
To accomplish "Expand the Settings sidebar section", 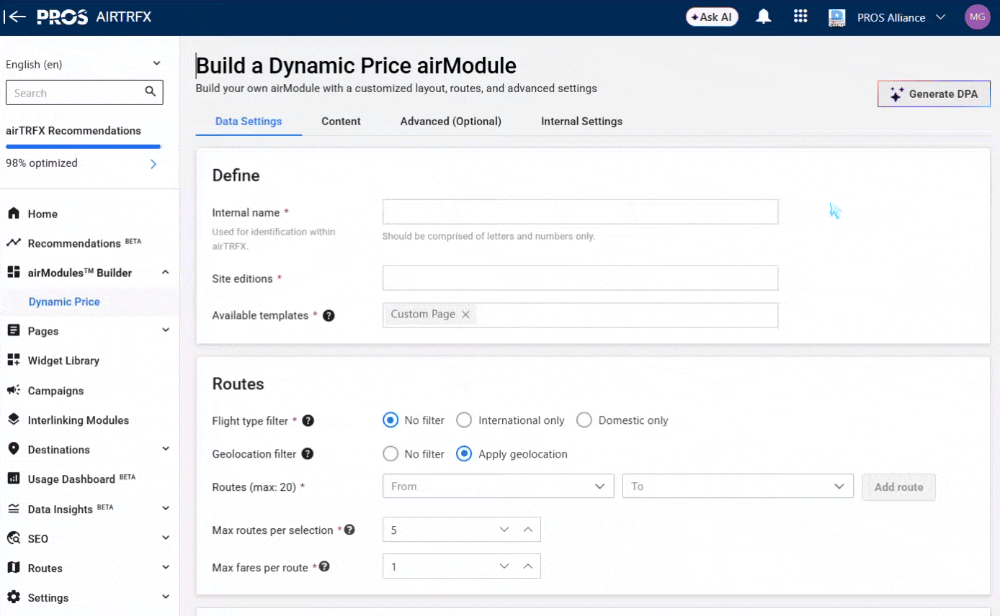I will pos(166,597).
